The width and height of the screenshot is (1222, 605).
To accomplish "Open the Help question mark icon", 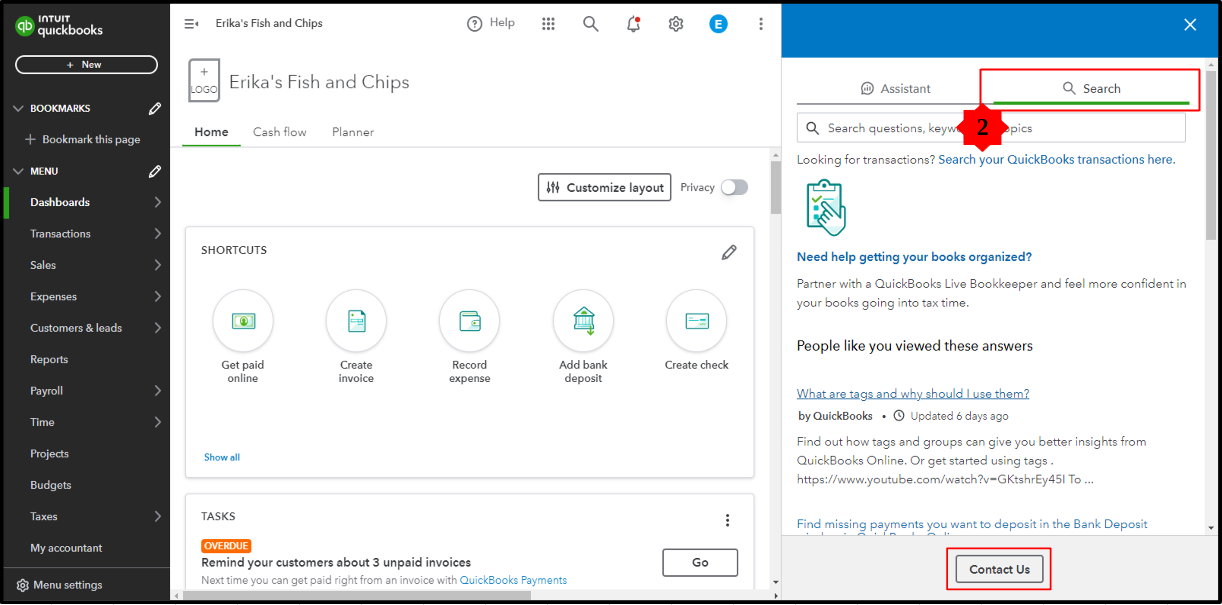I will point(475,24).
